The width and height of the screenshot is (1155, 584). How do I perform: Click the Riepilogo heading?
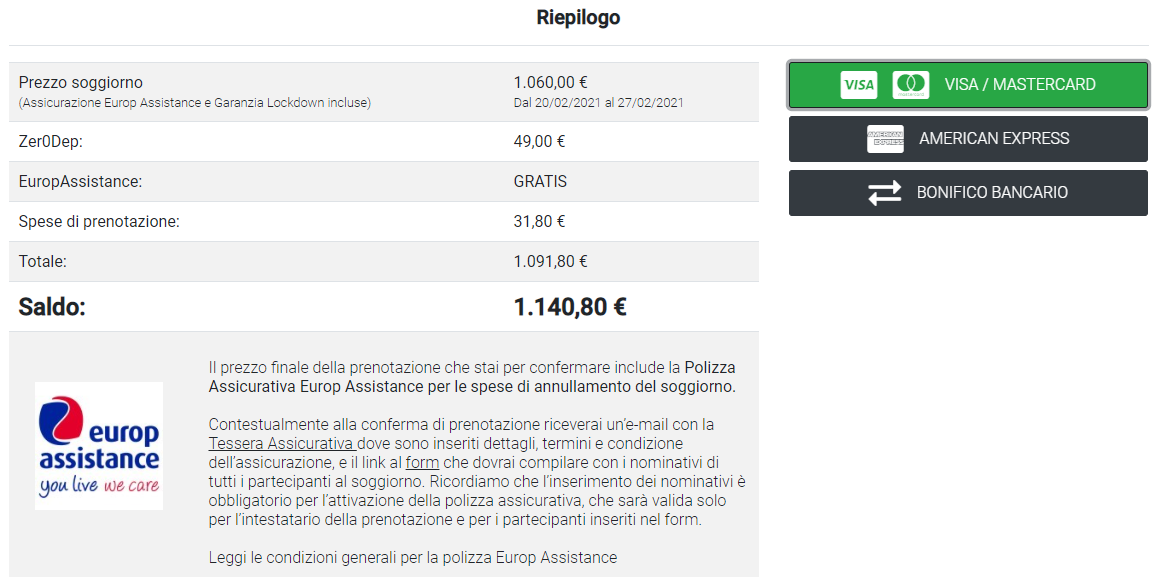(578, 18)
